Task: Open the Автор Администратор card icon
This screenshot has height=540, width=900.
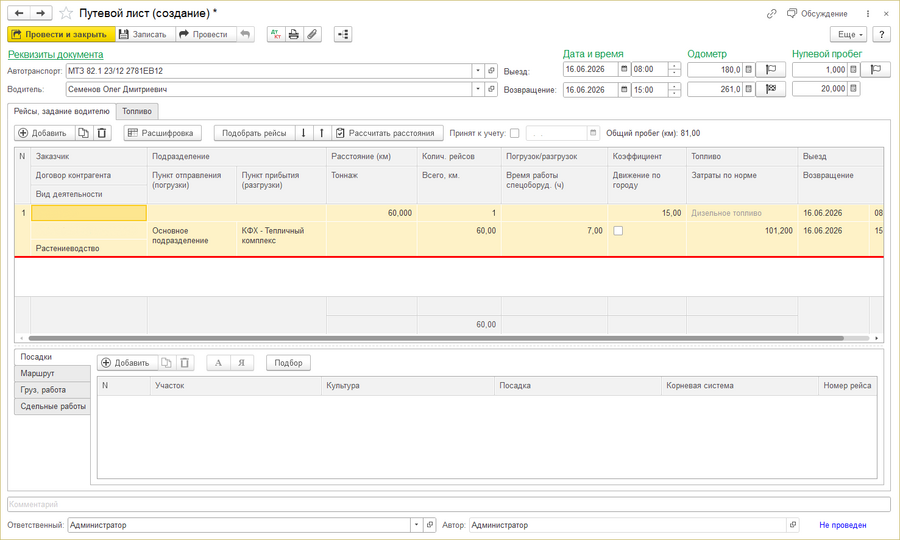Action: pyautogui.click(x=793, y=525)
